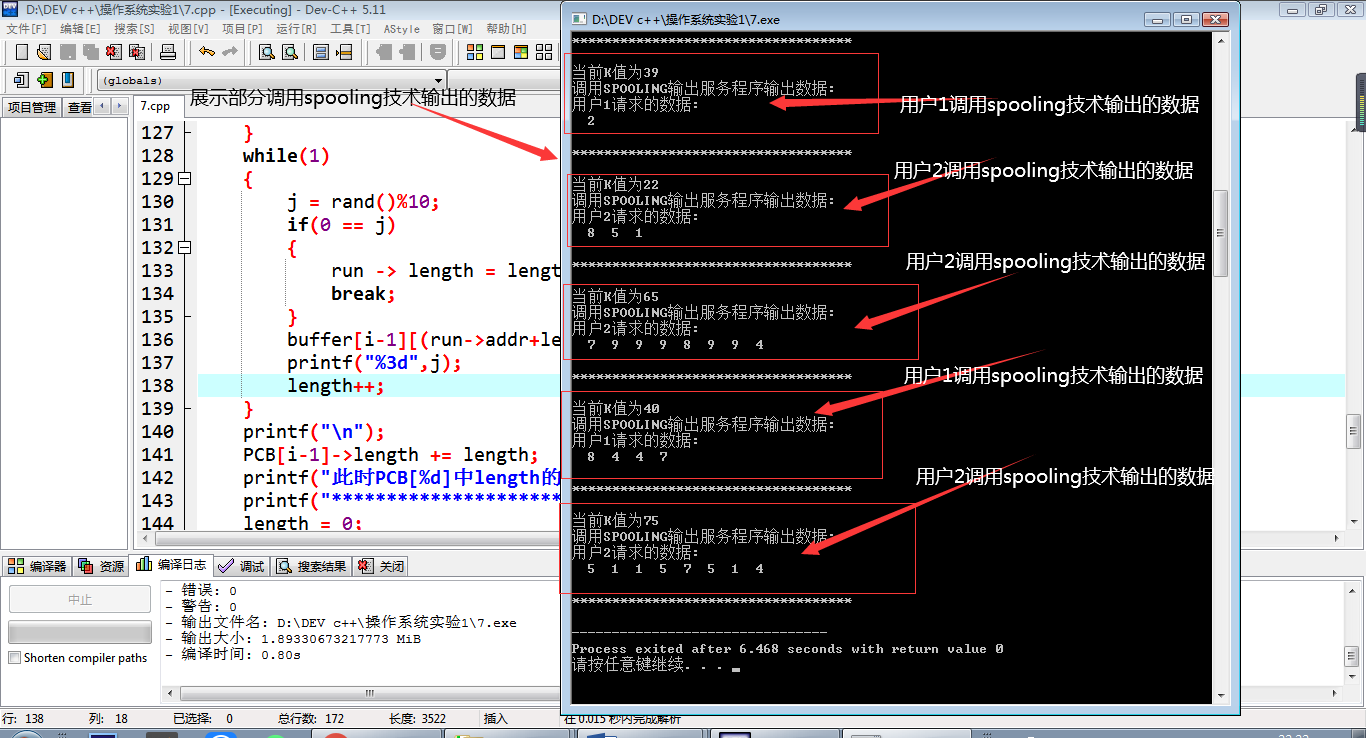Switch to the 查看 side tab
The image size is (1366, 738).
pyautogui.click(x=79, y=107)
